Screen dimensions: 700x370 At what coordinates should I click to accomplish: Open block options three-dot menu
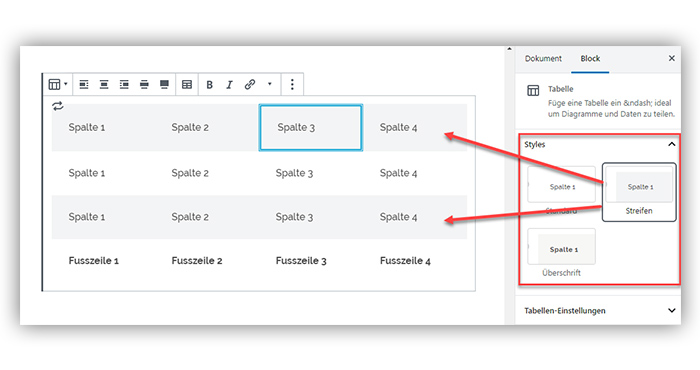click(292, 84)
